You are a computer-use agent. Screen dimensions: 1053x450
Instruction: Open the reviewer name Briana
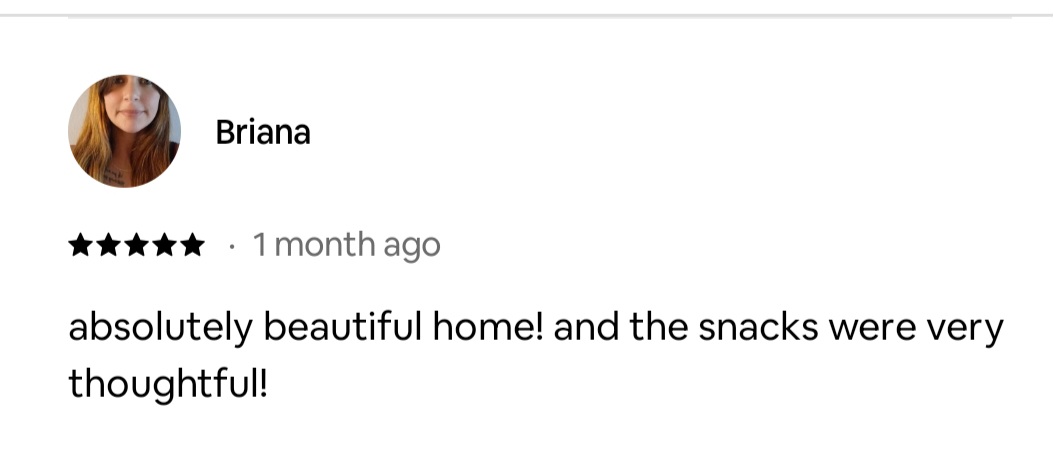(263, 133)
